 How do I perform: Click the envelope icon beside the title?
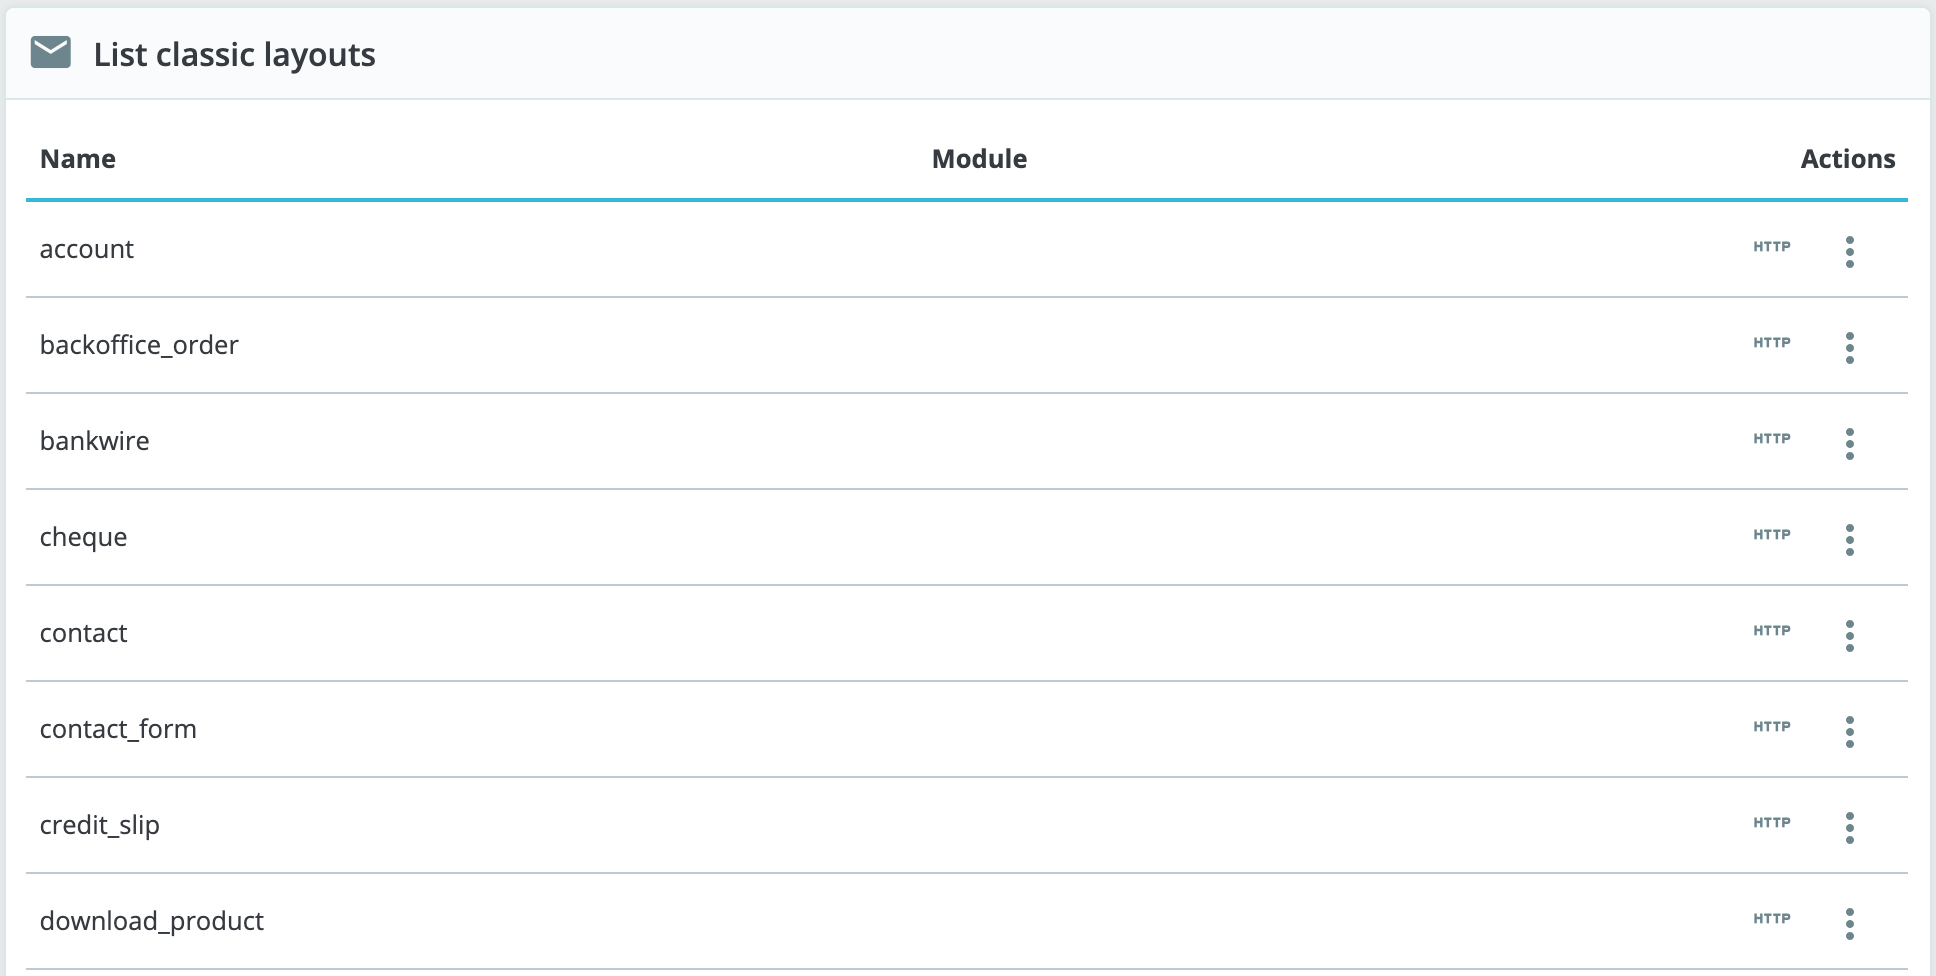(51, 53)
